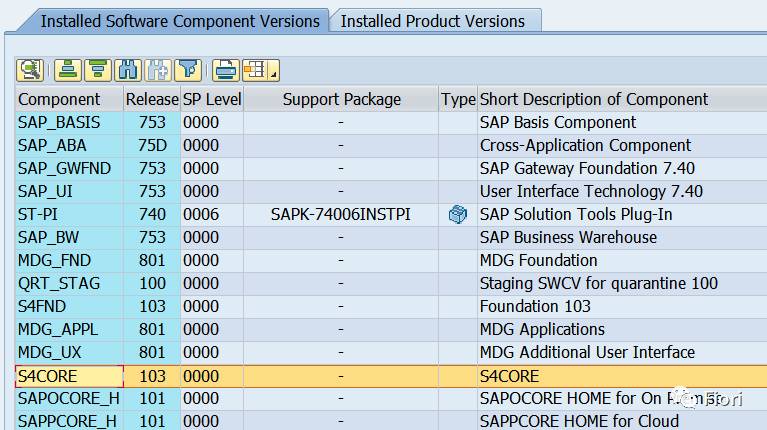The height and width of the screenshot is (430, 767).
Task: Select the SAP_UI component cell
Action: coord(69,191)
